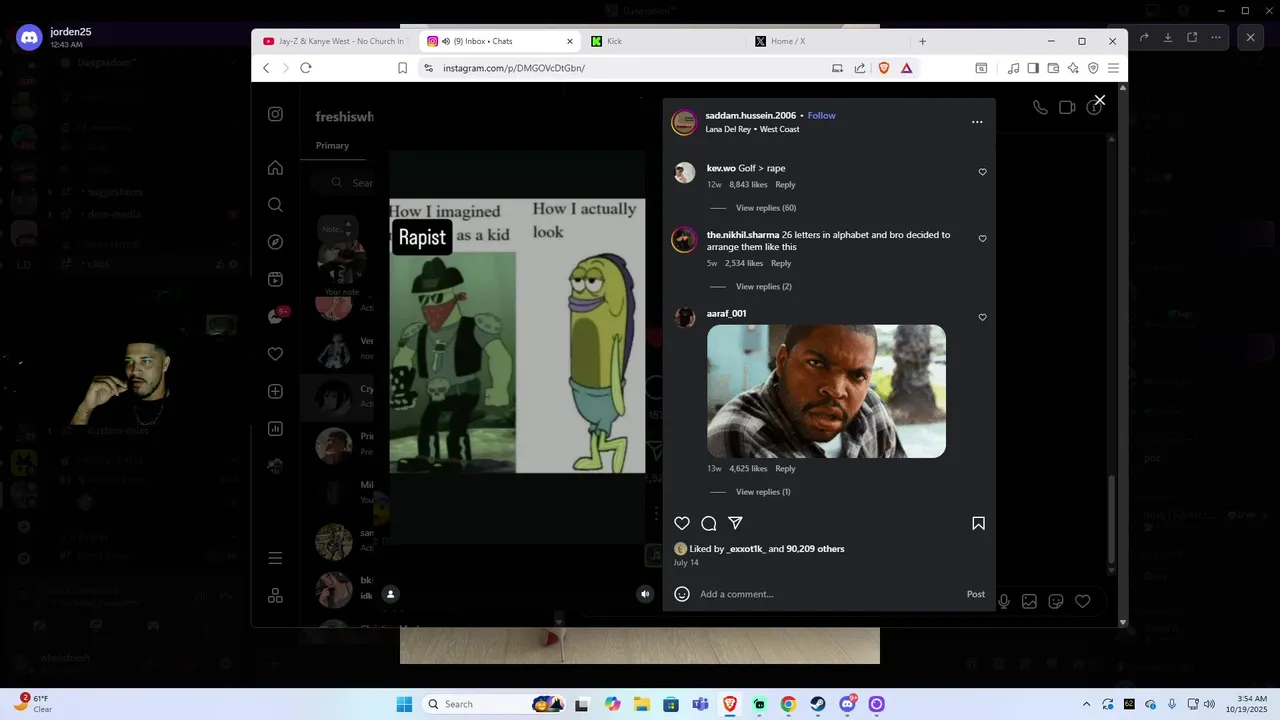Go back in the Brave browser
The height and width of the screenshot is (720, 1280).
(266, 68)
